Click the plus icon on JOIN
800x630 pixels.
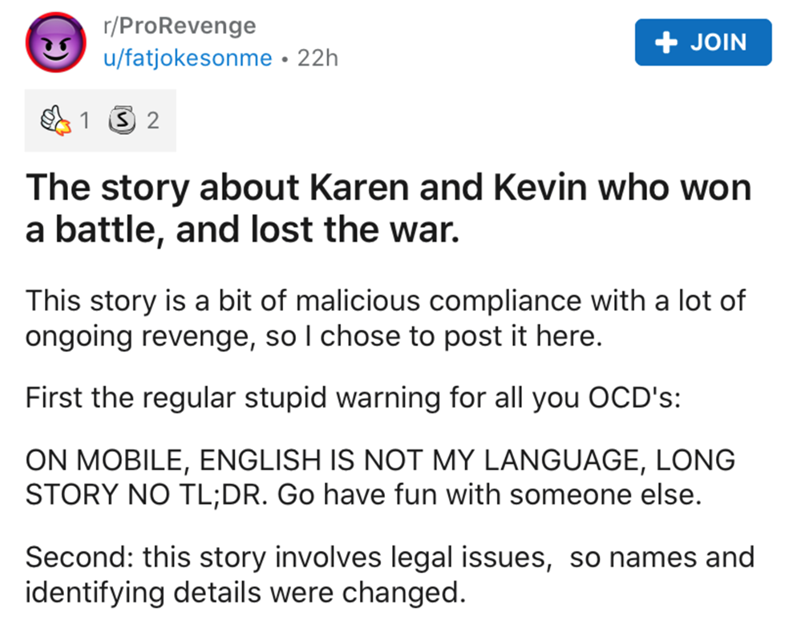(x=660, y=42)
